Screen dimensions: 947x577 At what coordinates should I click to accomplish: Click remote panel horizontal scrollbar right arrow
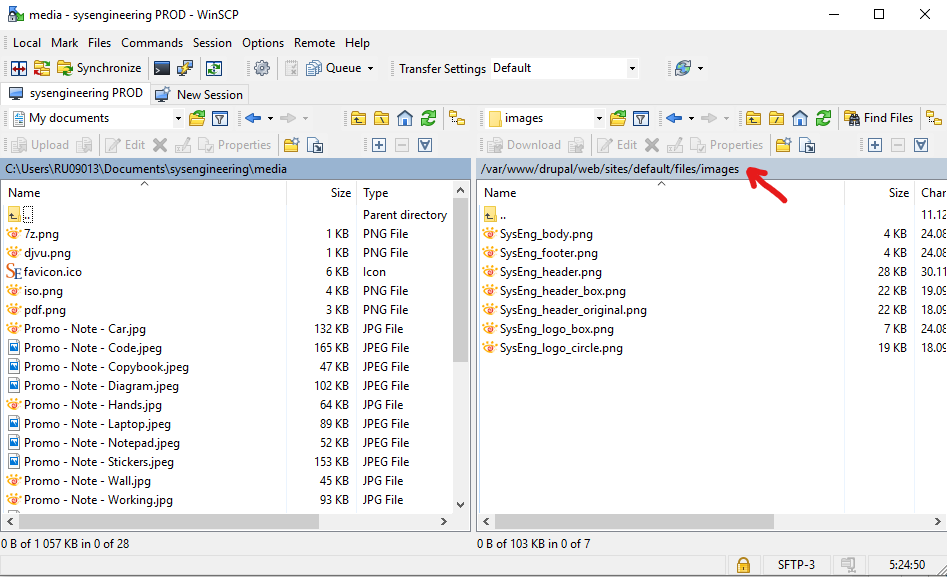pyautogui.click(x=937, y=521)
